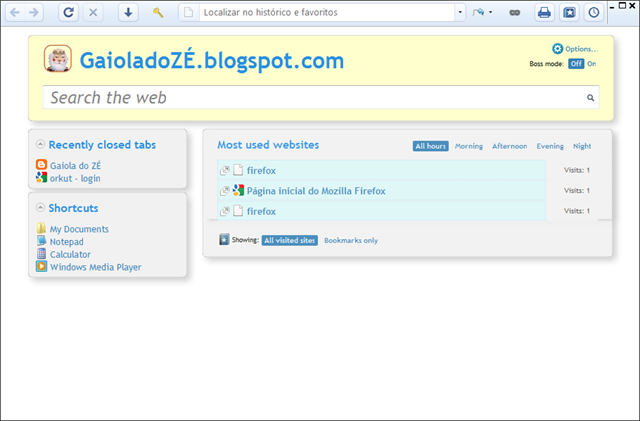Viewport: 640px width, 421px height.
Task: Click the page icon beside the address bar
Action: [189, 13]
